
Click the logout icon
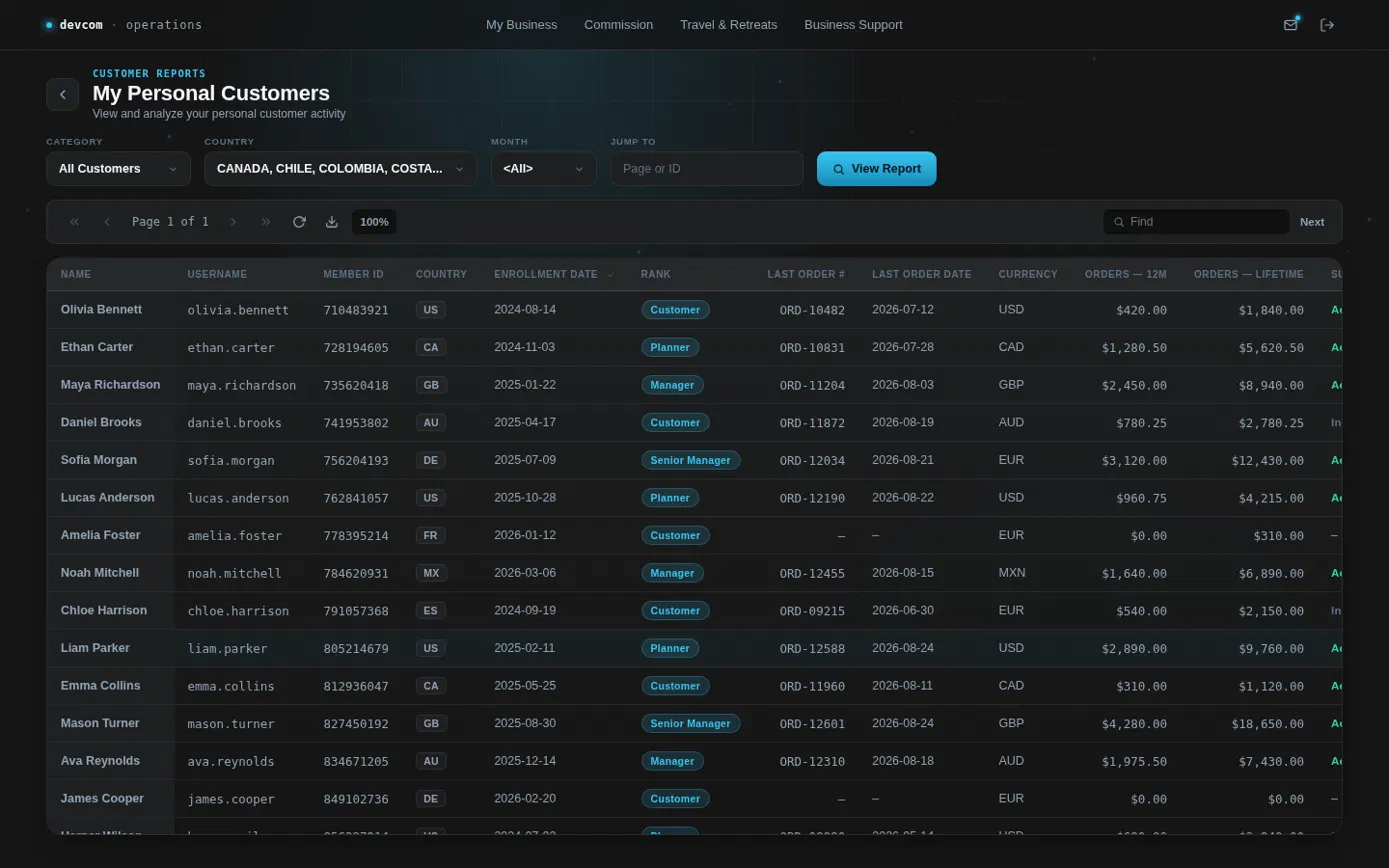(x=1327, y=25)
